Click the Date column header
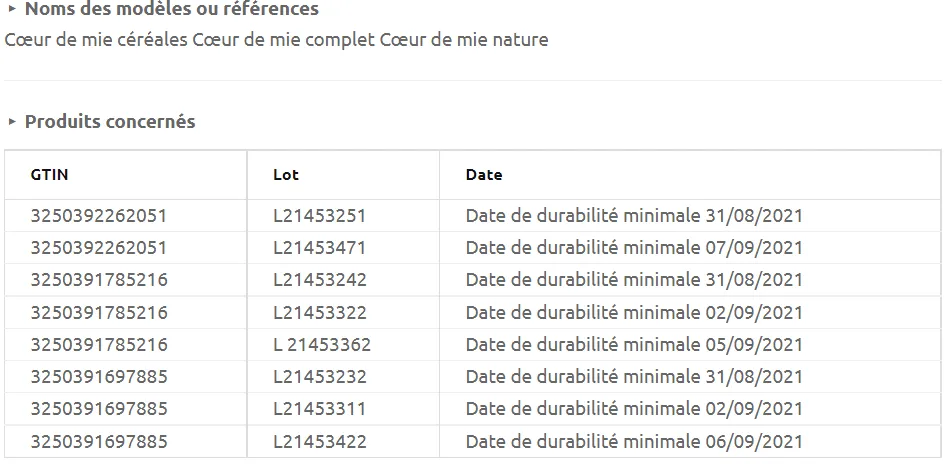This screenshot has width=951, height=471. click(484, 175)
